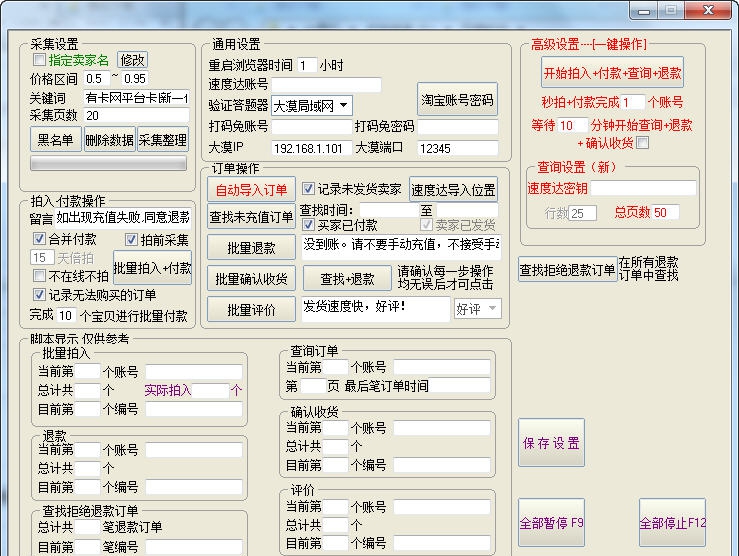Enable the 不在线不拍 checkbox

39,275
